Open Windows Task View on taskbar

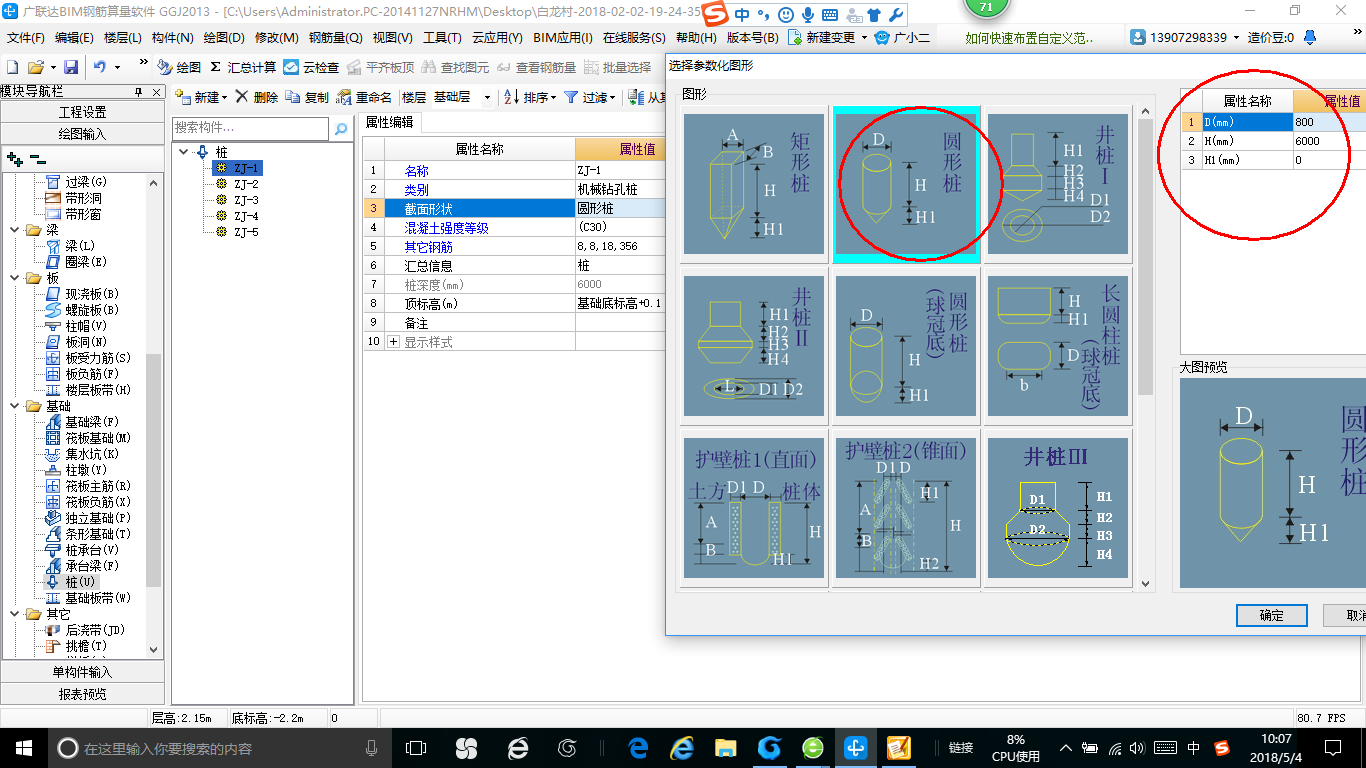click(x=415, y=747)
